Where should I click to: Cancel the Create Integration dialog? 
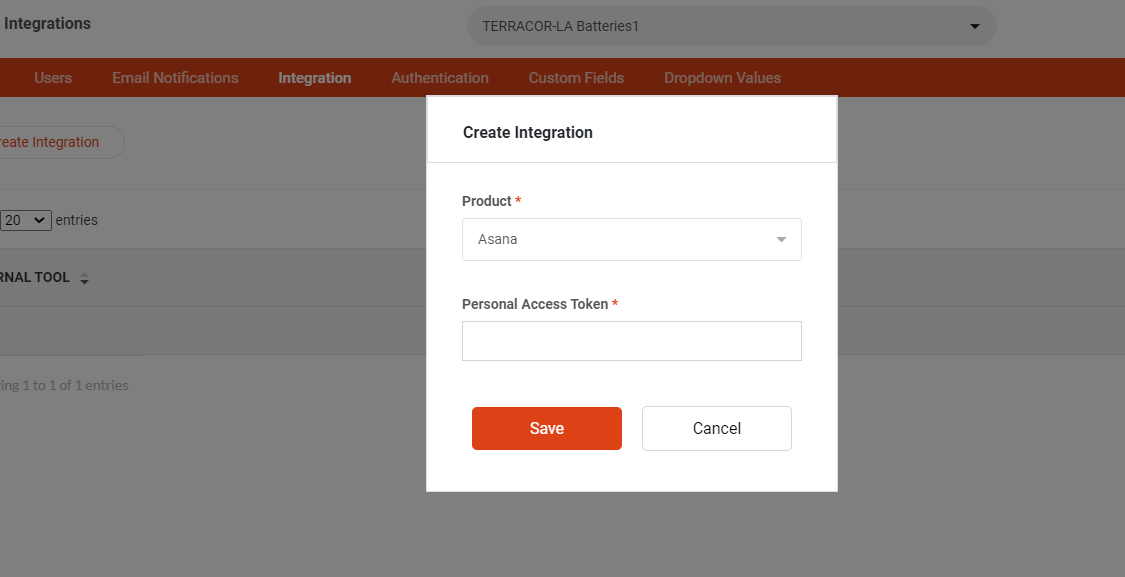717,428
